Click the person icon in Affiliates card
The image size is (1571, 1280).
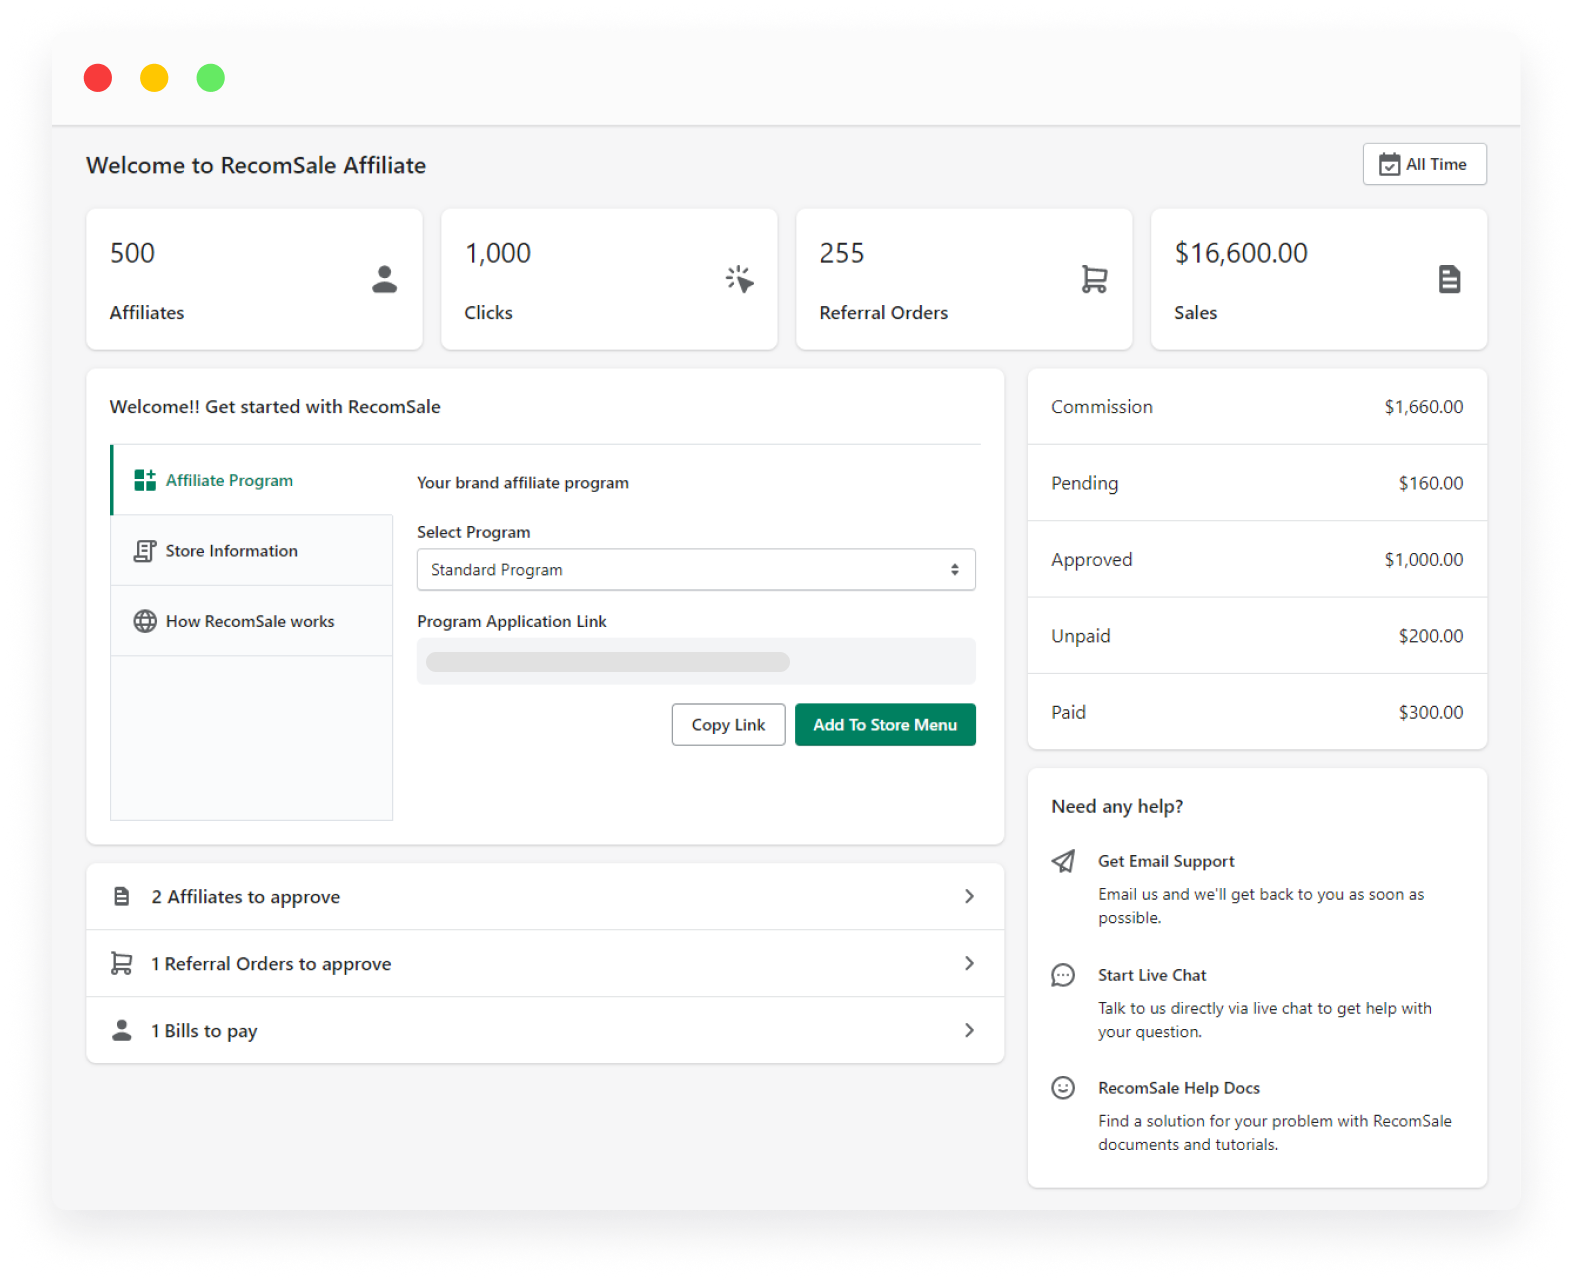tap(384, 279)
